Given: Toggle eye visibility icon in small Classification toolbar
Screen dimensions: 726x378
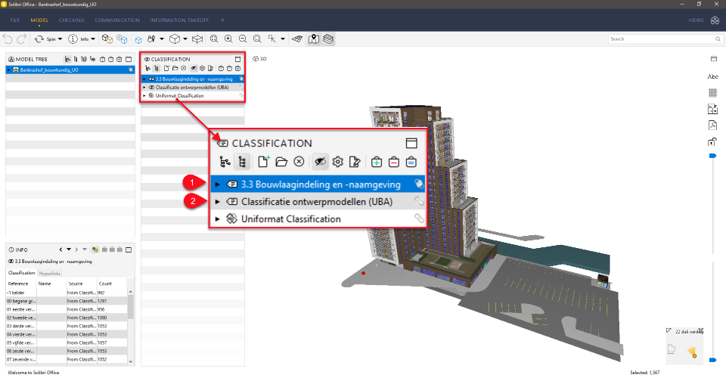Looking at the screenshot, I should [x=194, y=69].
